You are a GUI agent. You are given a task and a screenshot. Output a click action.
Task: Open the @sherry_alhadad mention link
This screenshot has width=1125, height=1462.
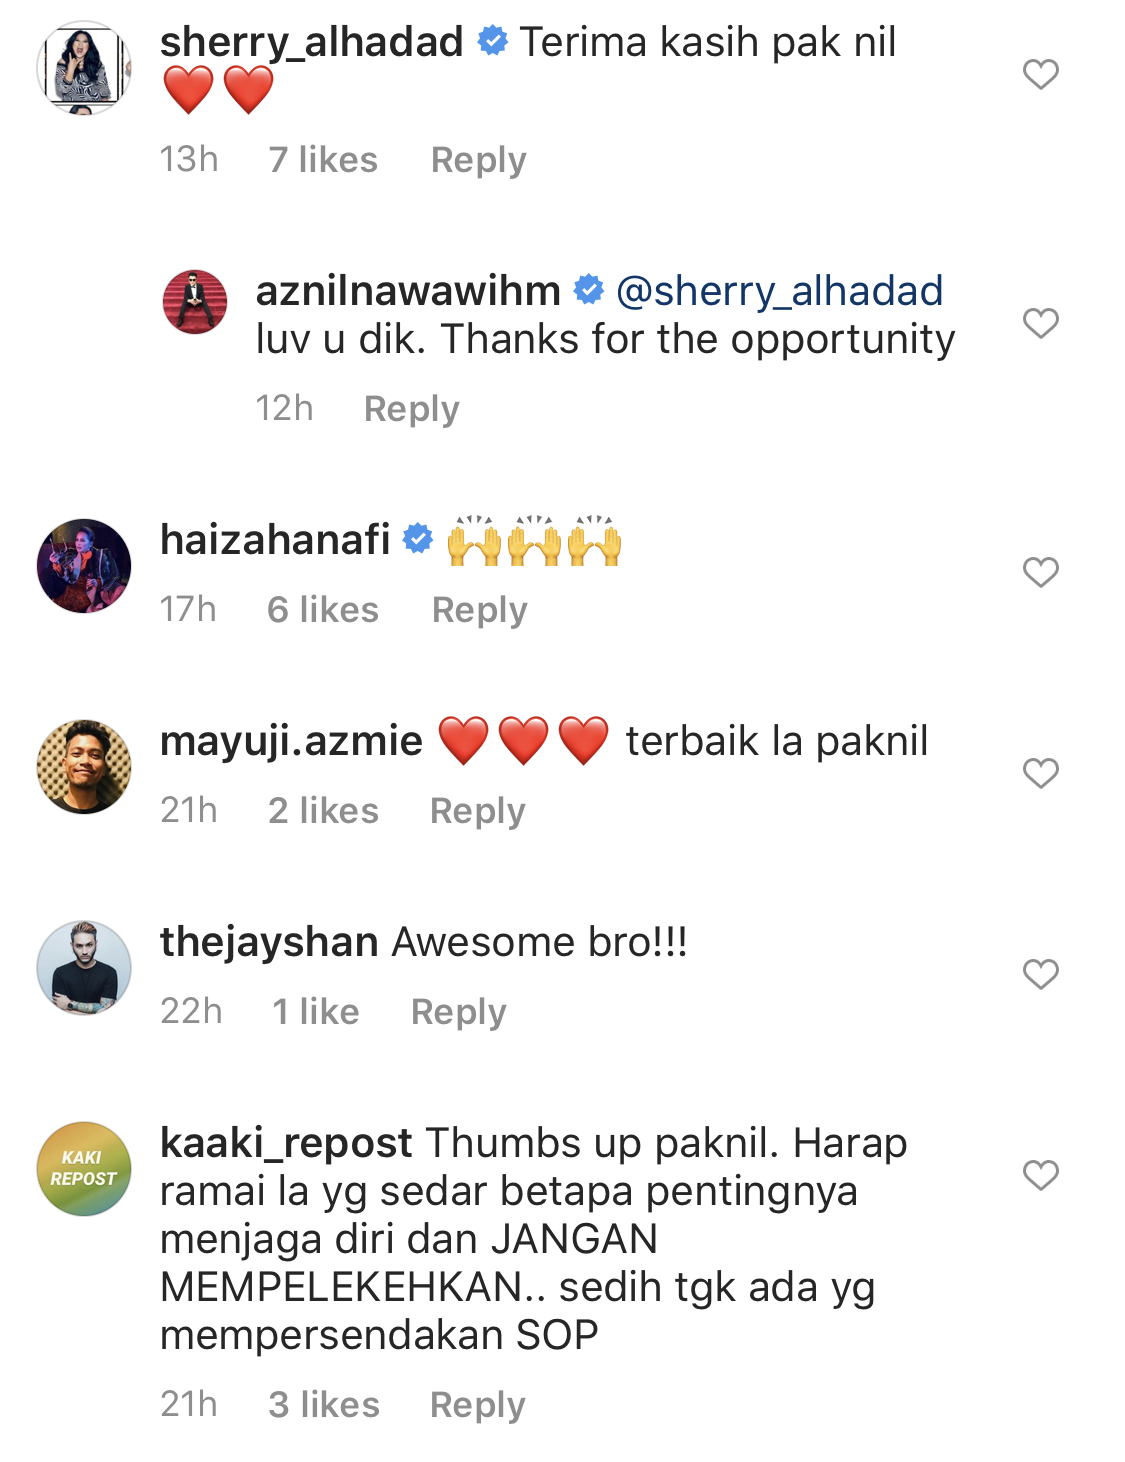pyautogui.click(x=779, y=291)
